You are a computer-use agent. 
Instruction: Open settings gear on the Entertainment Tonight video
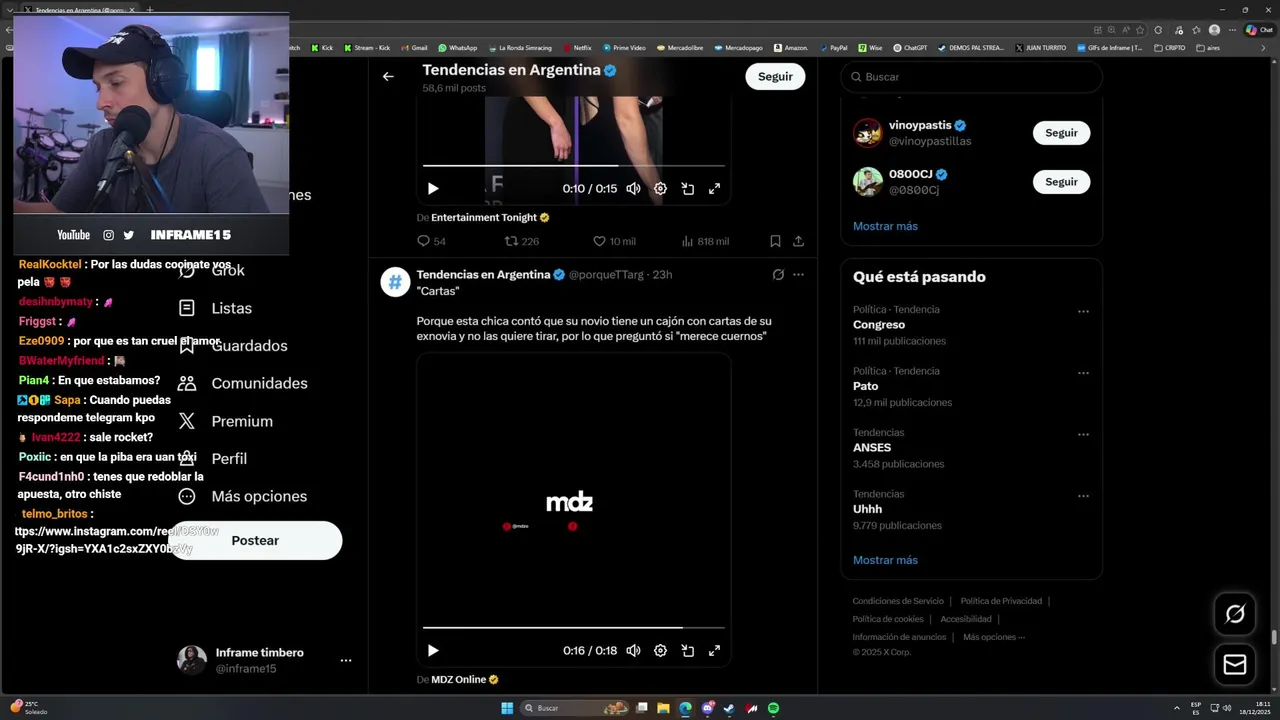click(660, 188)
